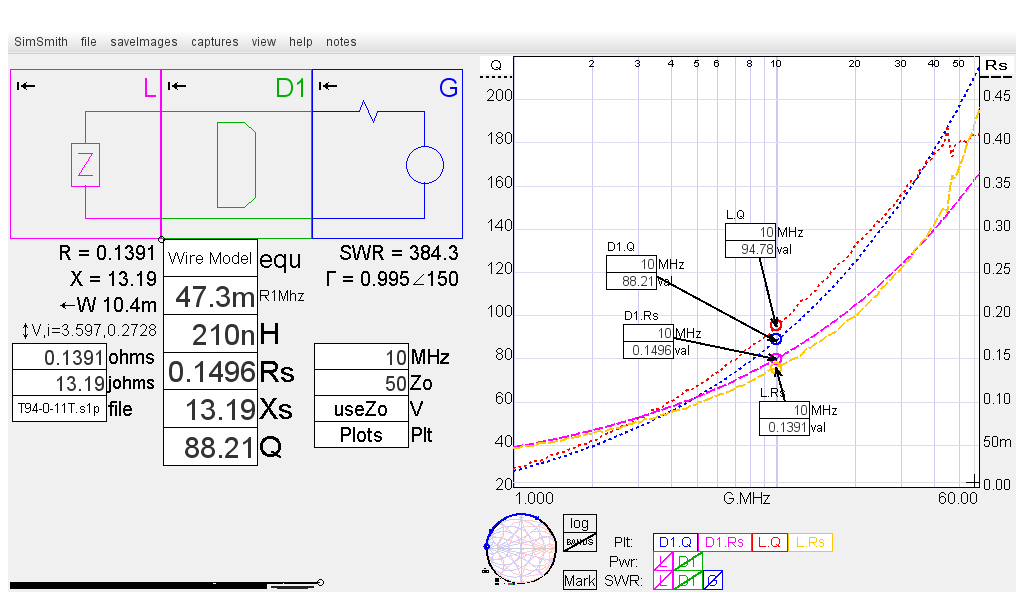1024x600 pixels.
Task: Toggle the log scale button
Action: (x=579, y=524)
